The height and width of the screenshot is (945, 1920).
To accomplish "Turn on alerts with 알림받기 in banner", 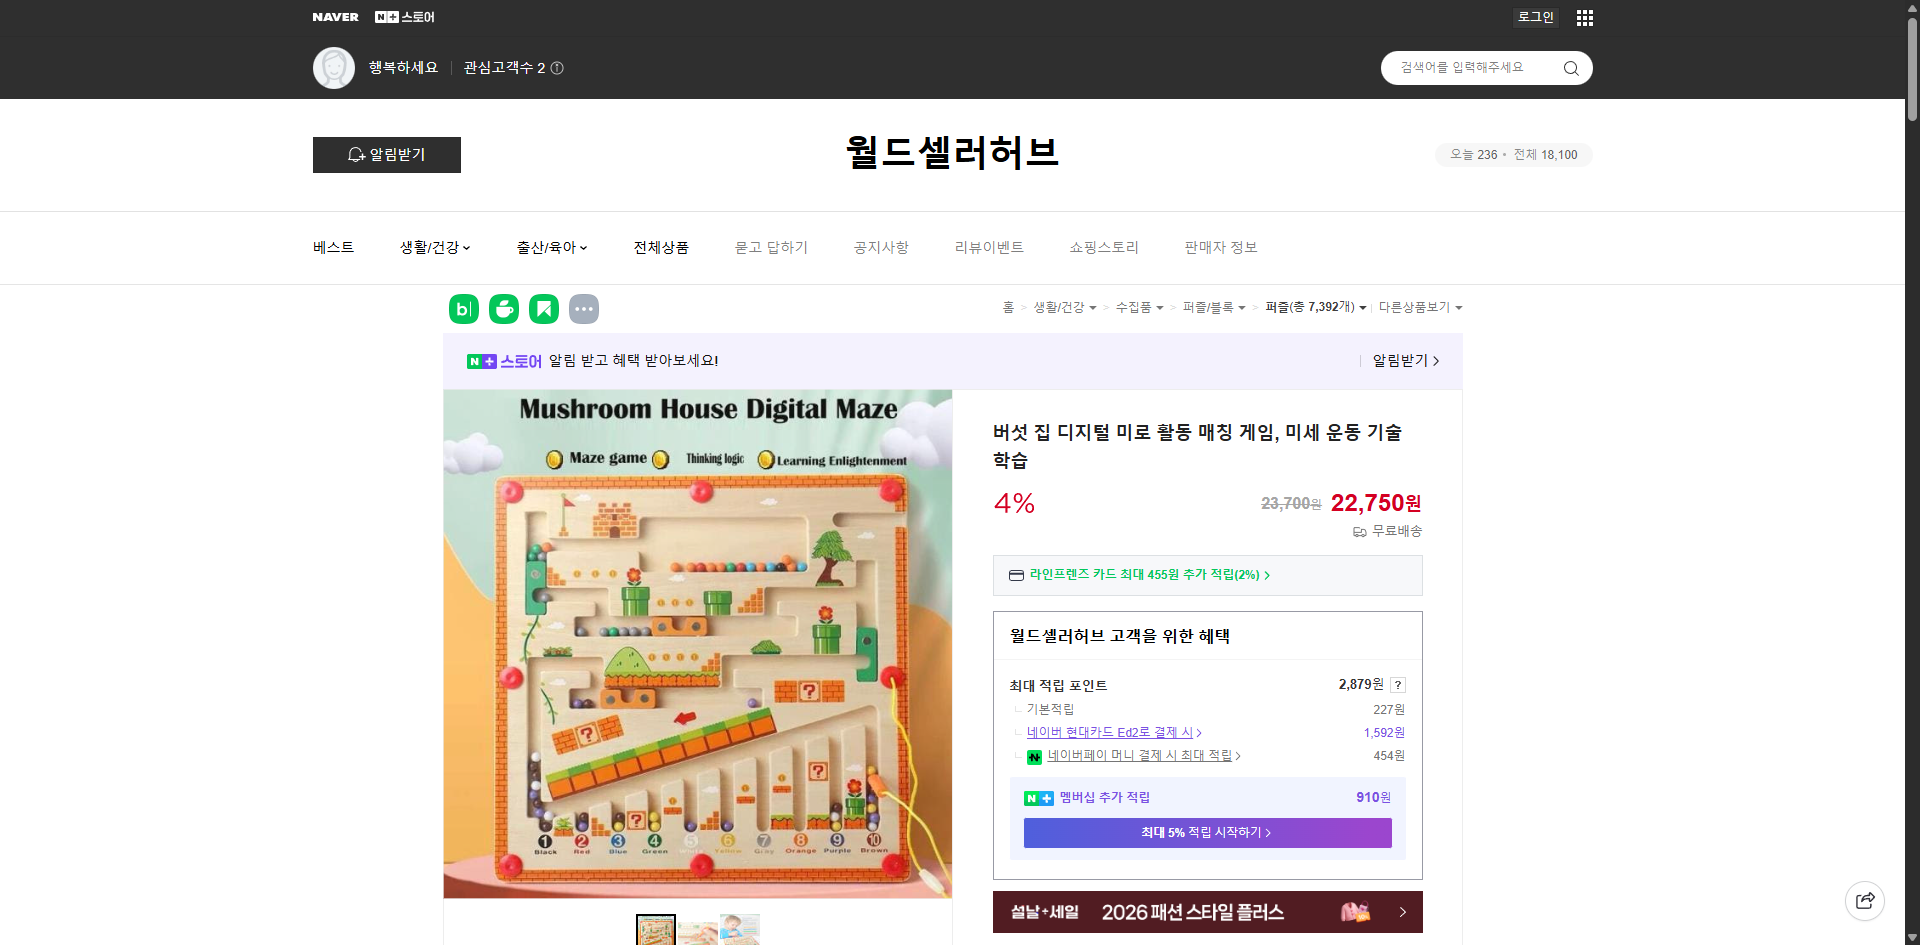I will pyautogui.click(x=1400, y=361).
